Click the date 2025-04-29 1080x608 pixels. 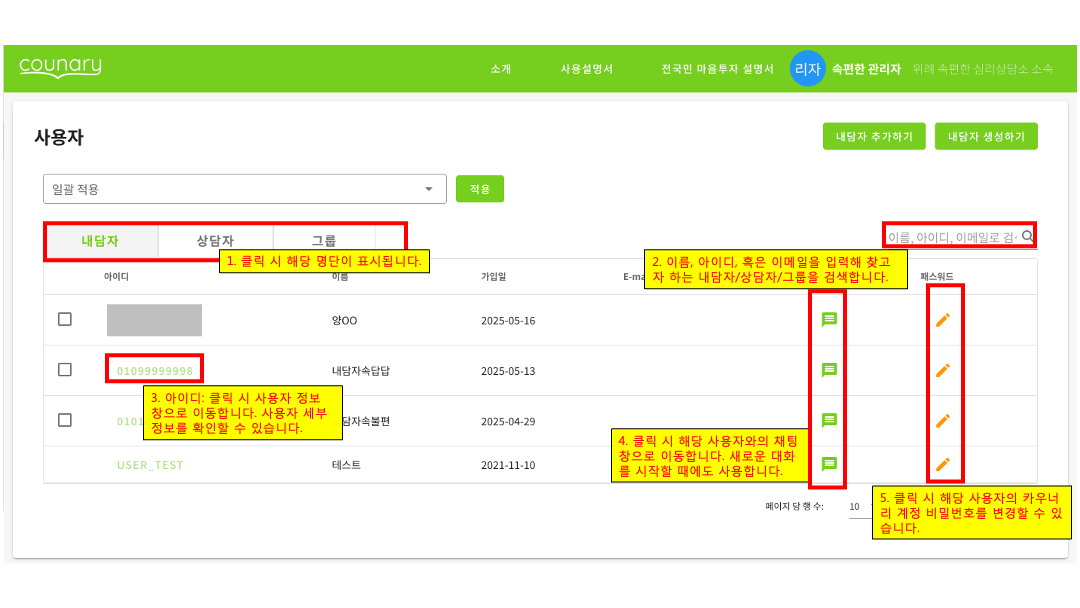tap(508, 421)
